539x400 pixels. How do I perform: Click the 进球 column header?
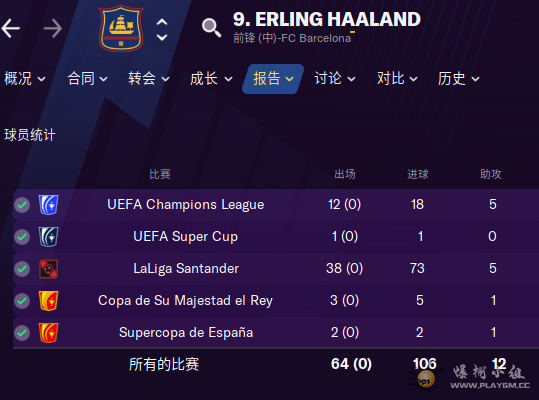pyautogui.click(x=418, y=174)
